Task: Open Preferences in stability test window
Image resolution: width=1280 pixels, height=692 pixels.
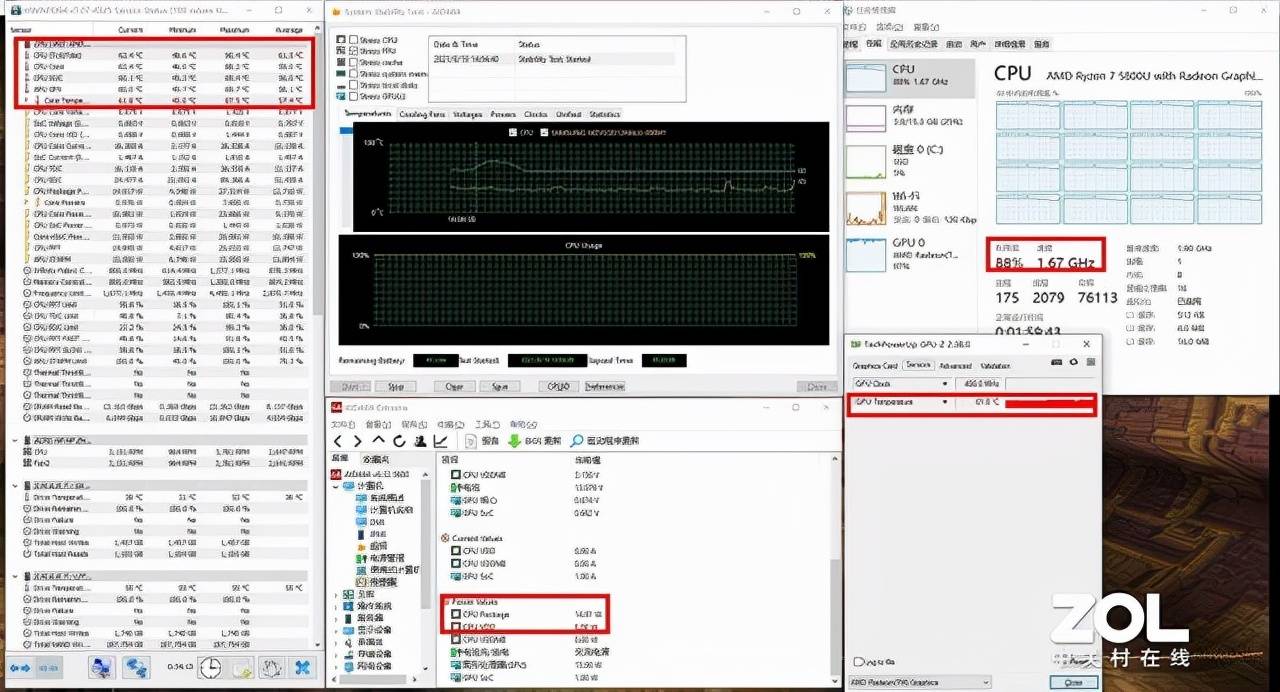Action: click(x=605, y=387)
